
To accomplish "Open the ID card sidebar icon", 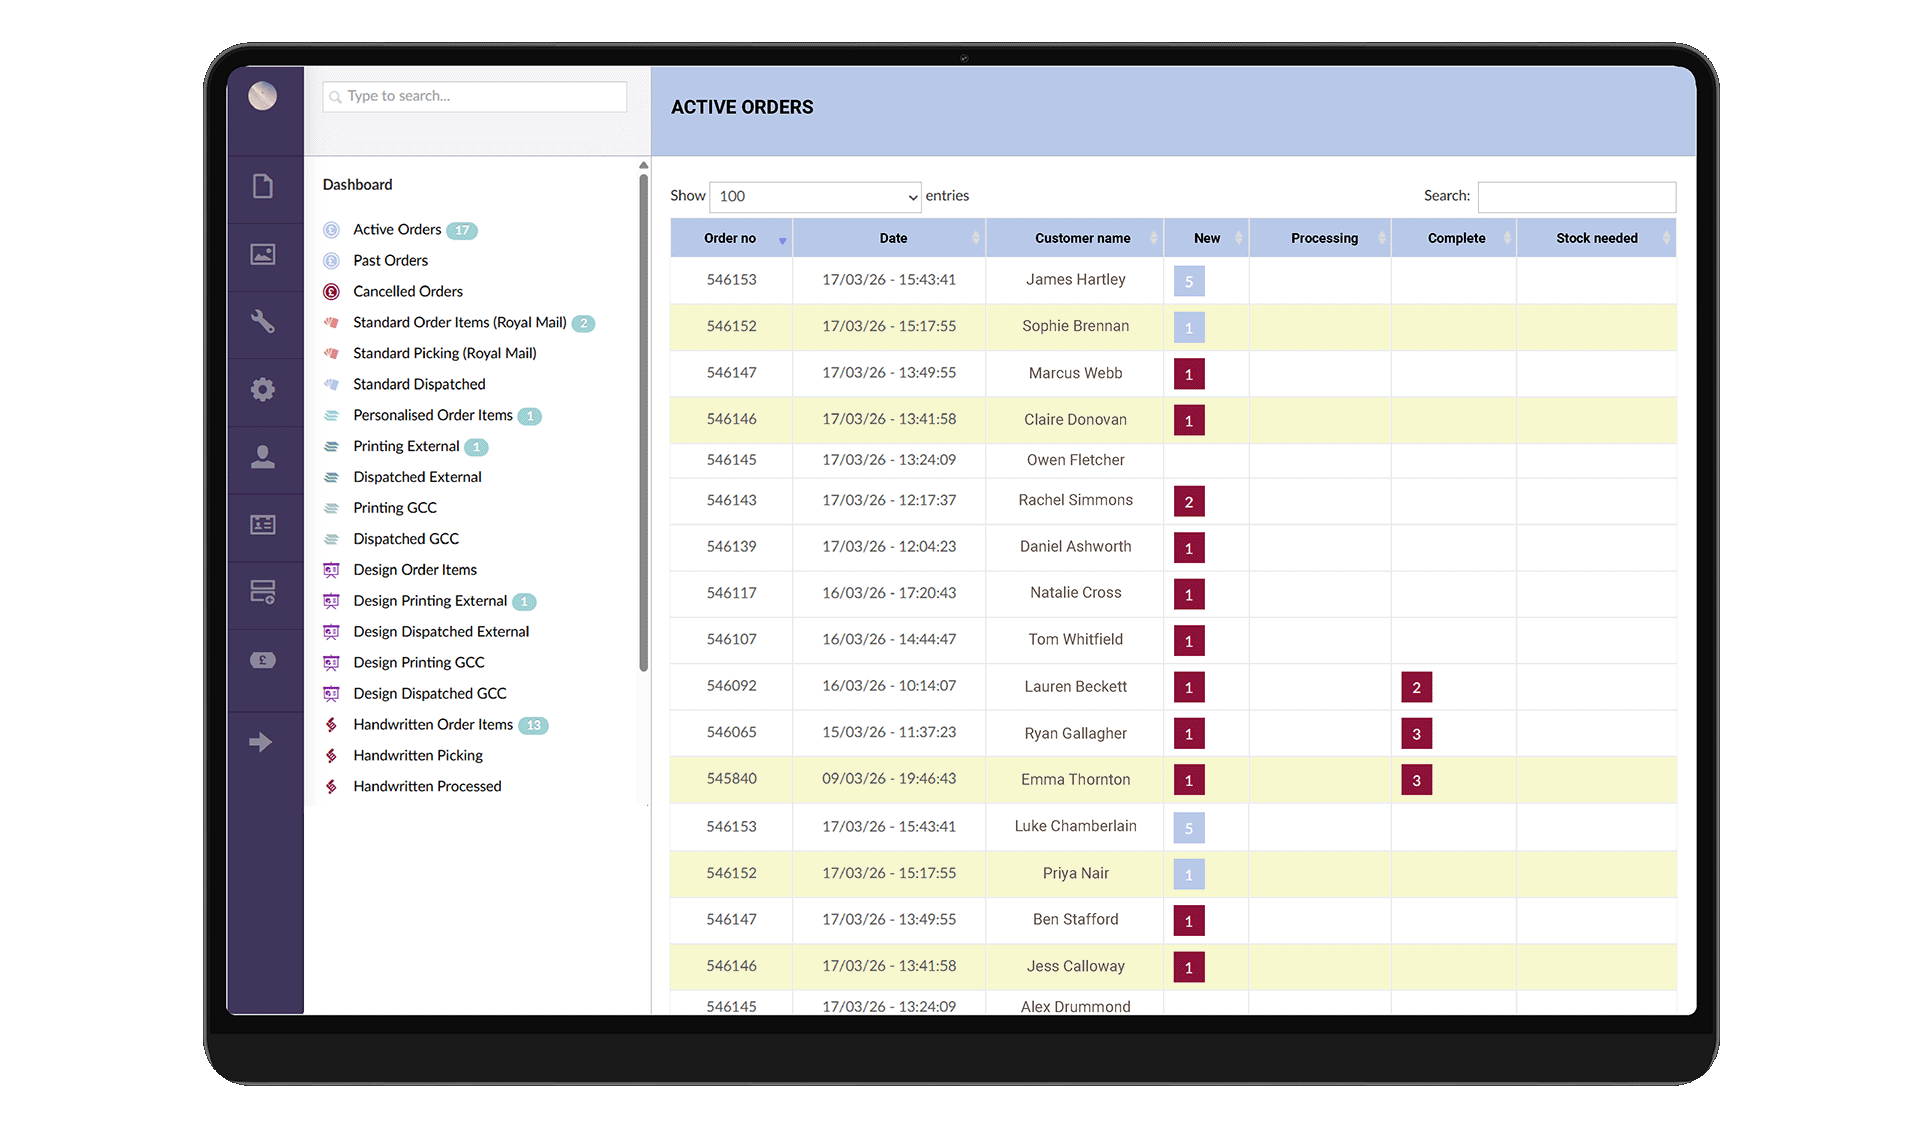I will (x=263, y=524).
